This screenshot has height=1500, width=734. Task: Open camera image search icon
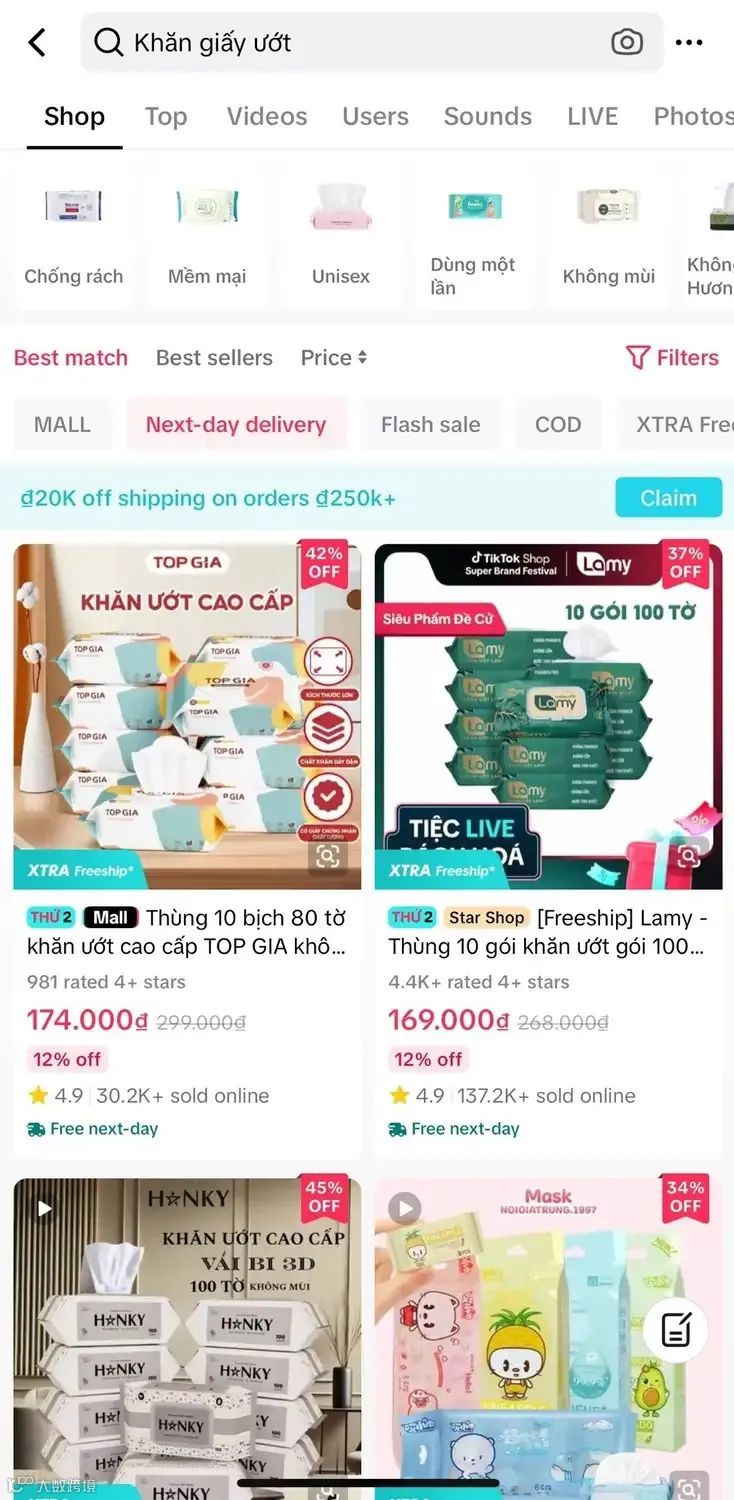(x=627, y=42)
